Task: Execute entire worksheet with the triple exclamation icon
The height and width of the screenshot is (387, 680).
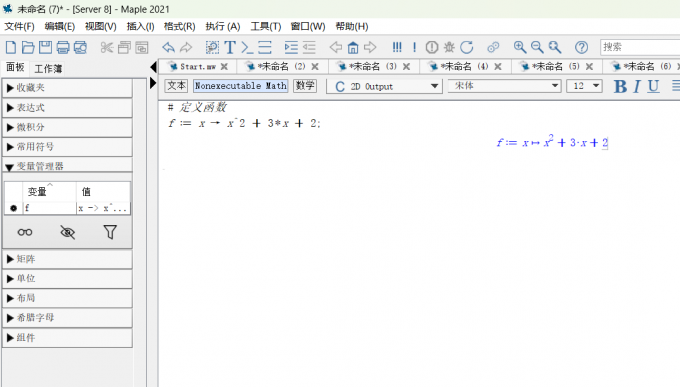Action: point(397,47)
